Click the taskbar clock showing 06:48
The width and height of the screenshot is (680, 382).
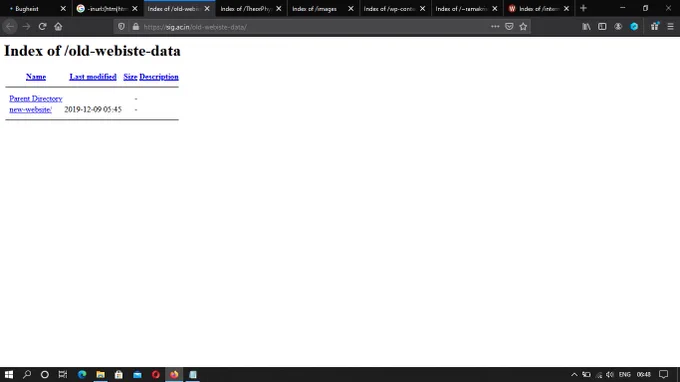pyautogui.click(x=644, y=375)
